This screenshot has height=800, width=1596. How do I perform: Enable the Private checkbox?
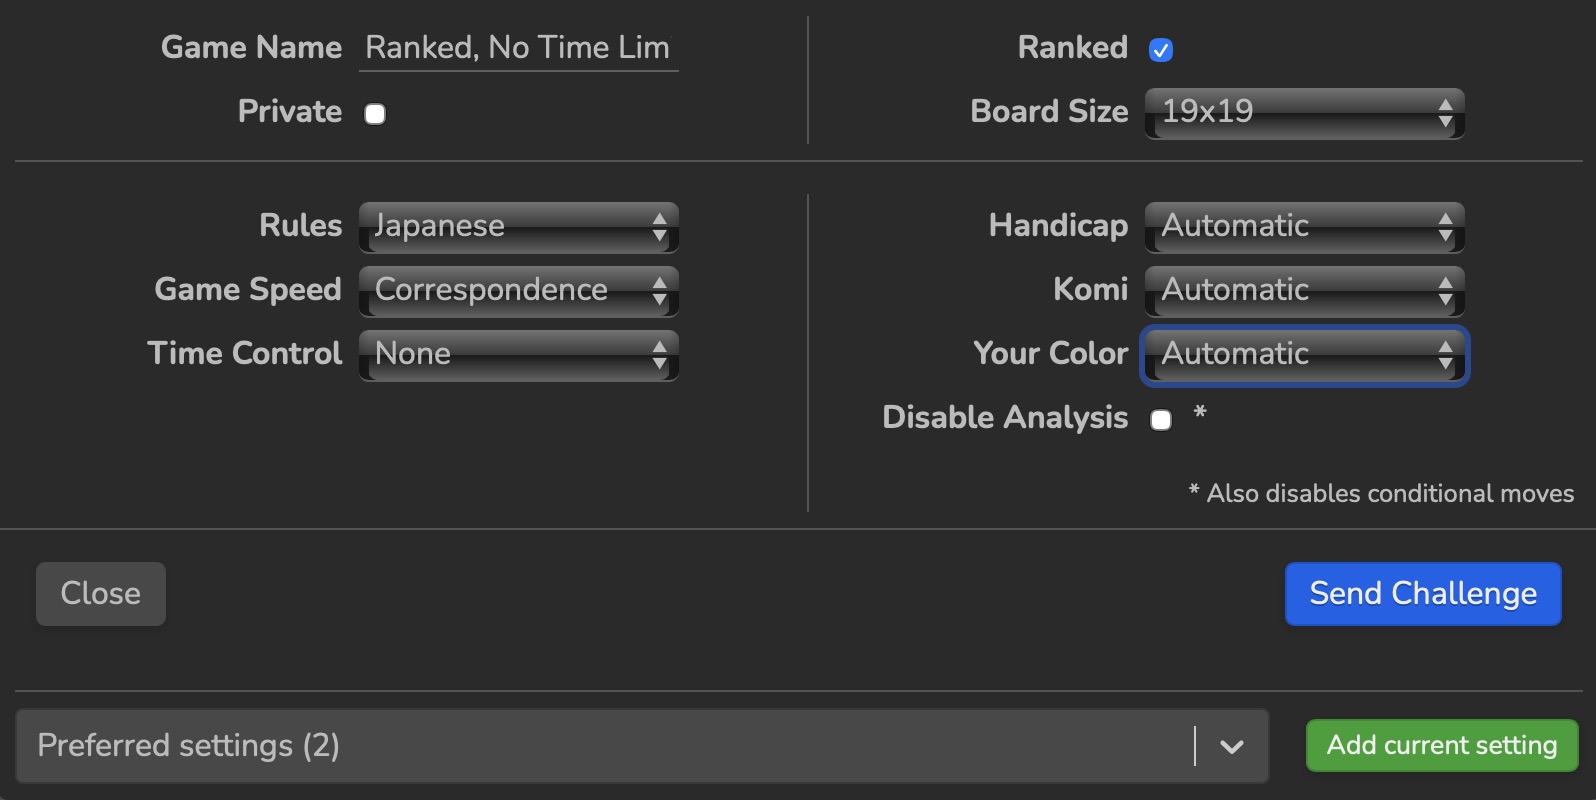(375, 114)
